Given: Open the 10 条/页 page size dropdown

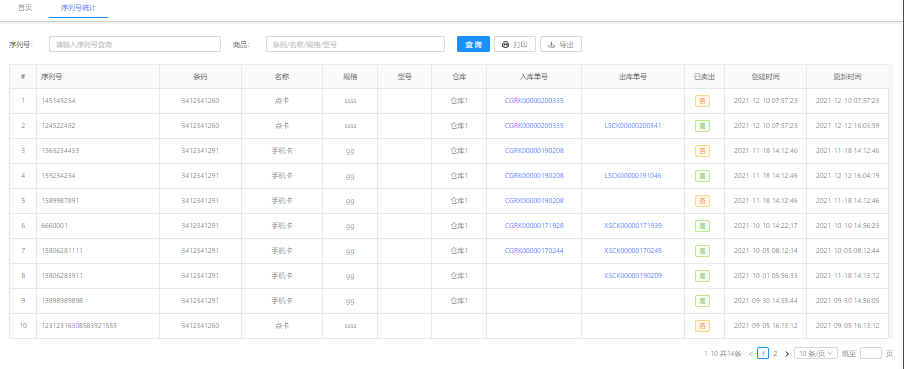Looking at the screenshot, I should point(815,353).
